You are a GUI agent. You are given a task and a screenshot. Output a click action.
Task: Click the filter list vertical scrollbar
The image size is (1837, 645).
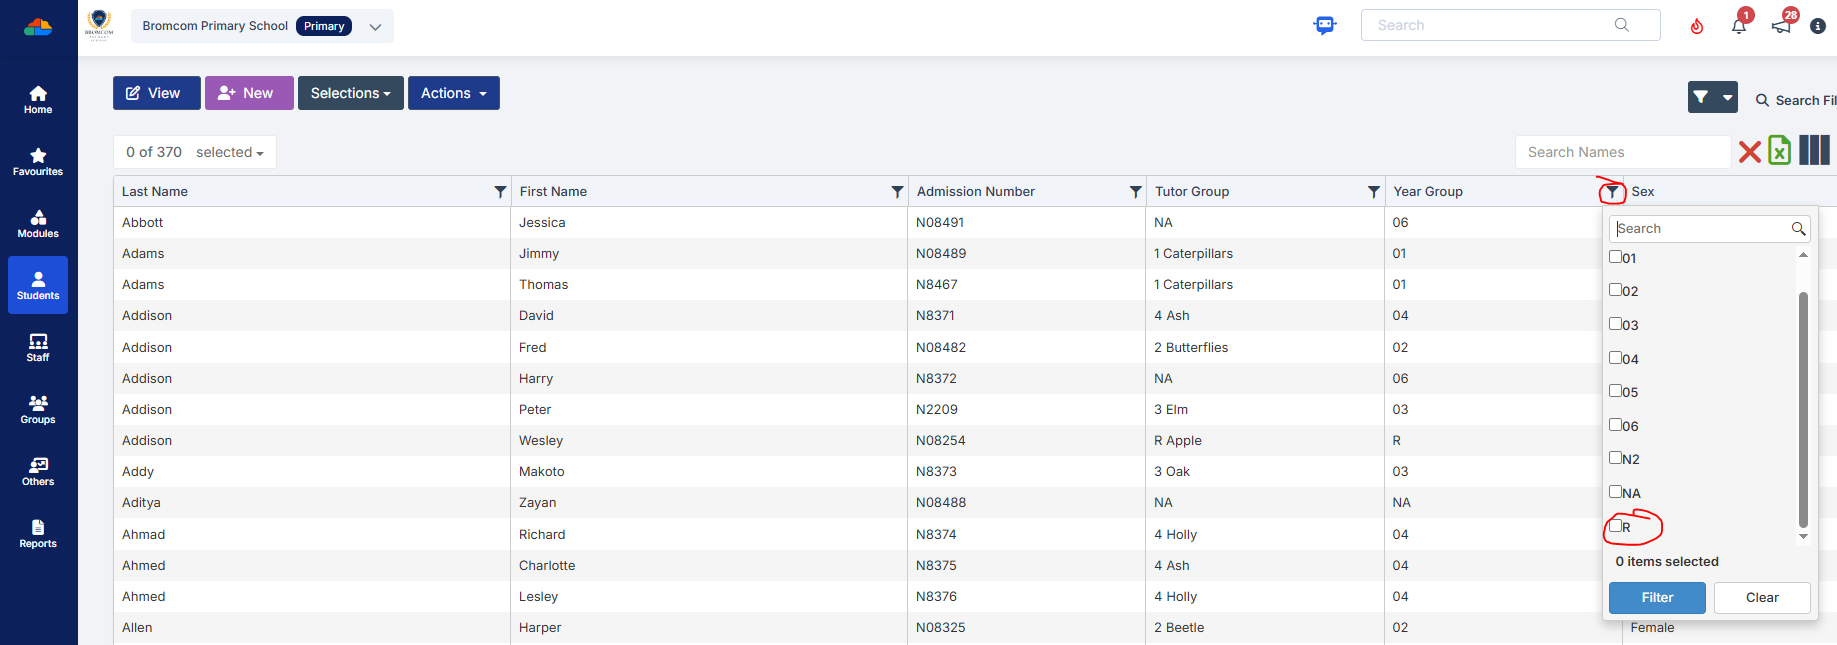click(1803, 408)
